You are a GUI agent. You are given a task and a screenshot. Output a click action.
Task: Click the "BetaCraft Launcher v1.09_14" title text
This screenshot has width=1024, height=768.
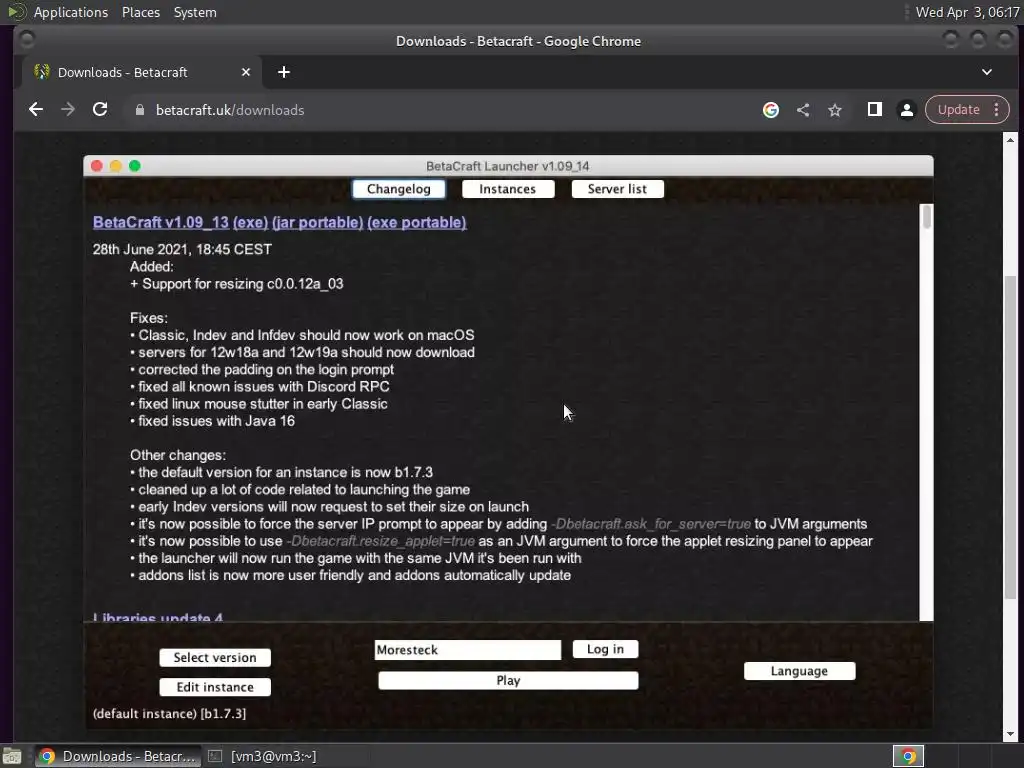(x=507, y=166)
